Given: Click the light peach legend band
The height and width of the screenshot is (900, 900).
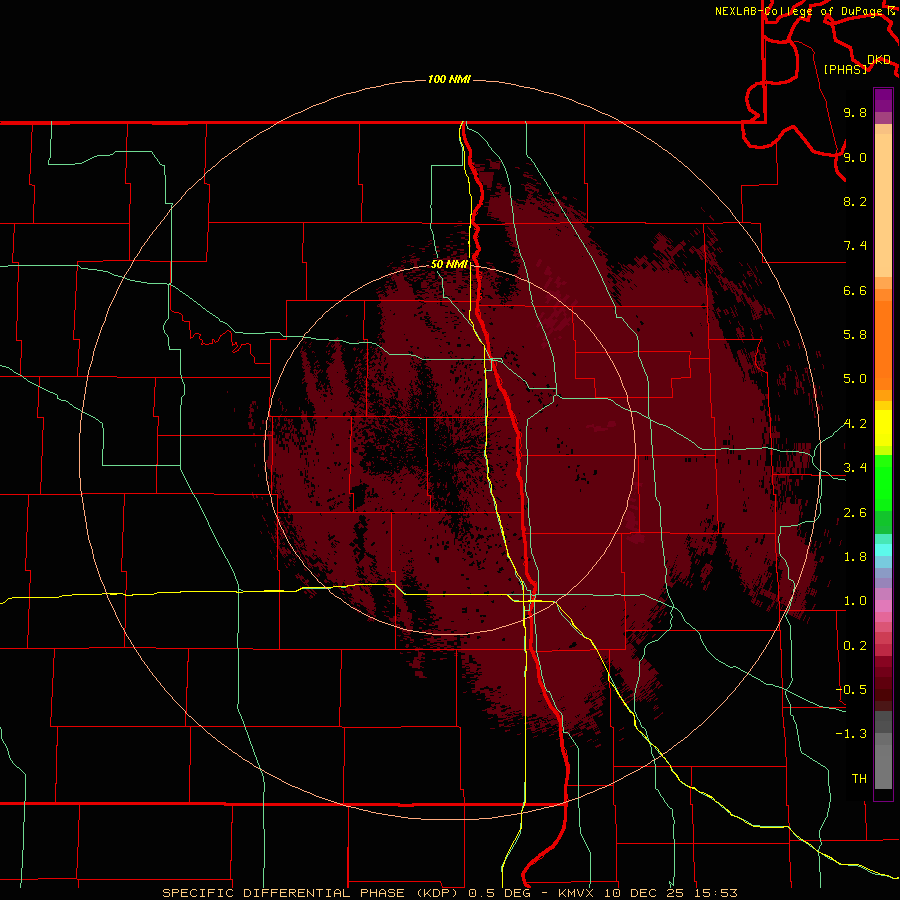Looking at the screenshot, I should point(883,205).
